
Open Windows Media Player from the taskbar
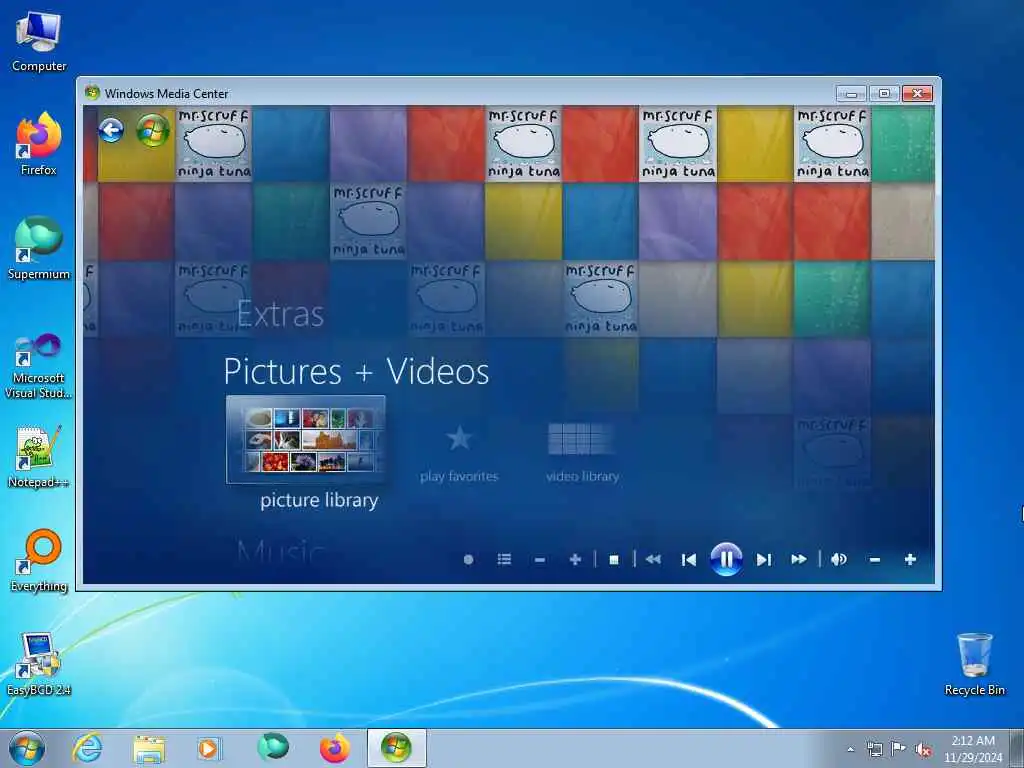tap(210, 748)
